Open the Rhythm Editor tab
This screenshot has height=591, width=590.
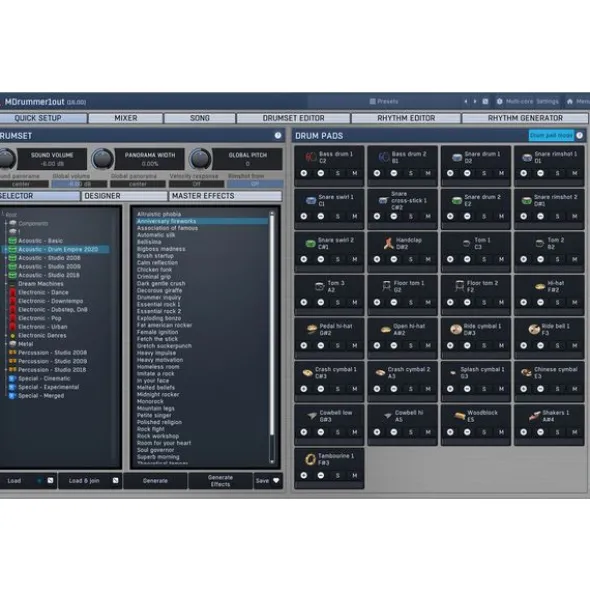coord(406,118)
